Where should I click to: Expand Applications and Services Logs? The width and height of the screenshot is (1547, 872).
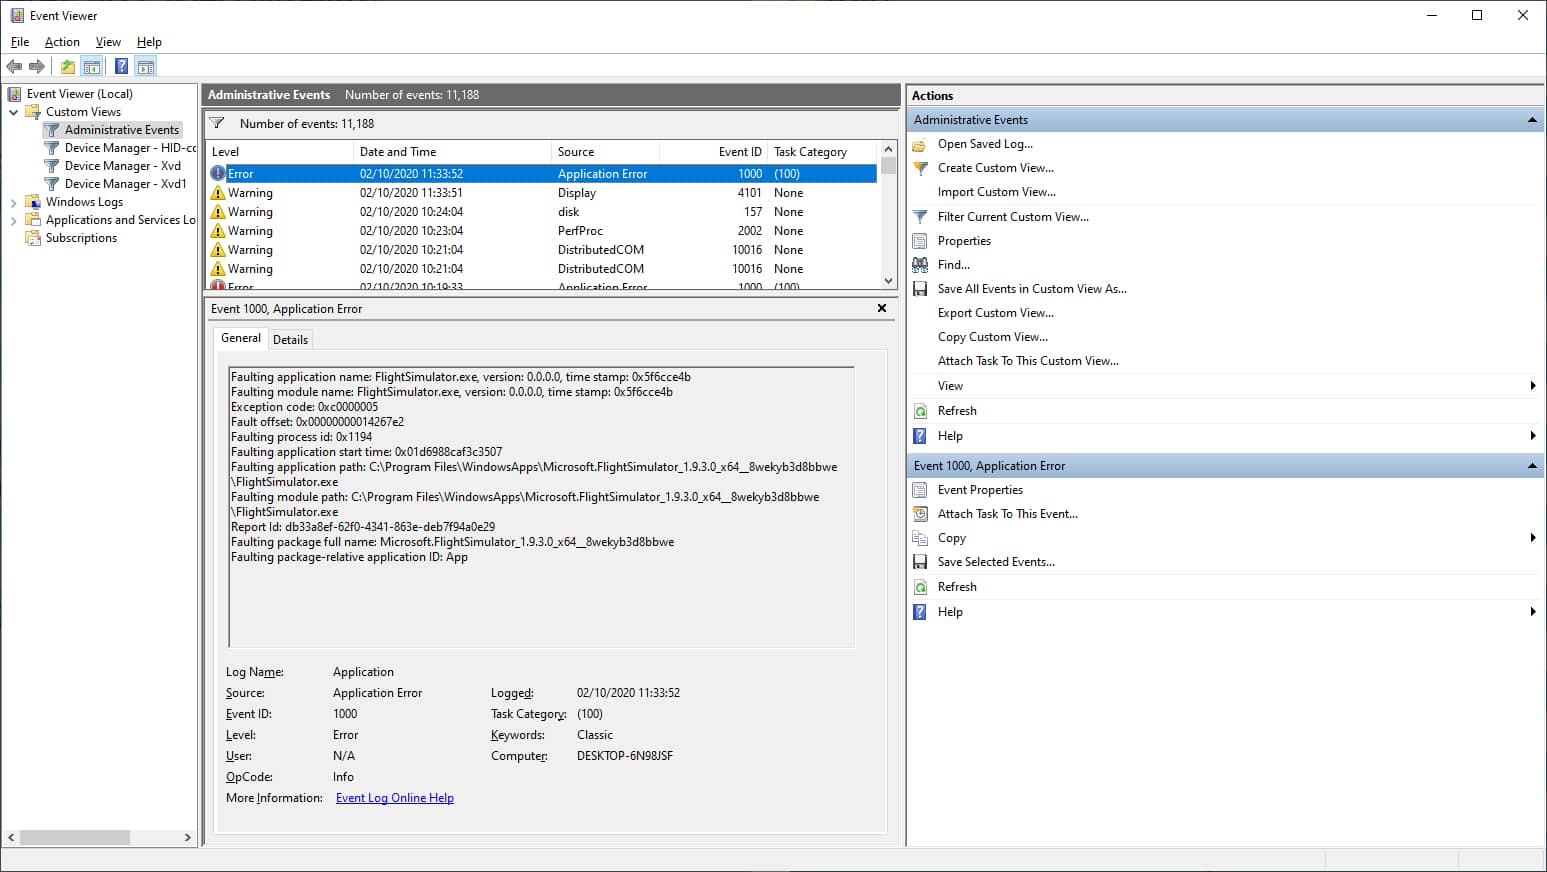[x=13, y=219]
